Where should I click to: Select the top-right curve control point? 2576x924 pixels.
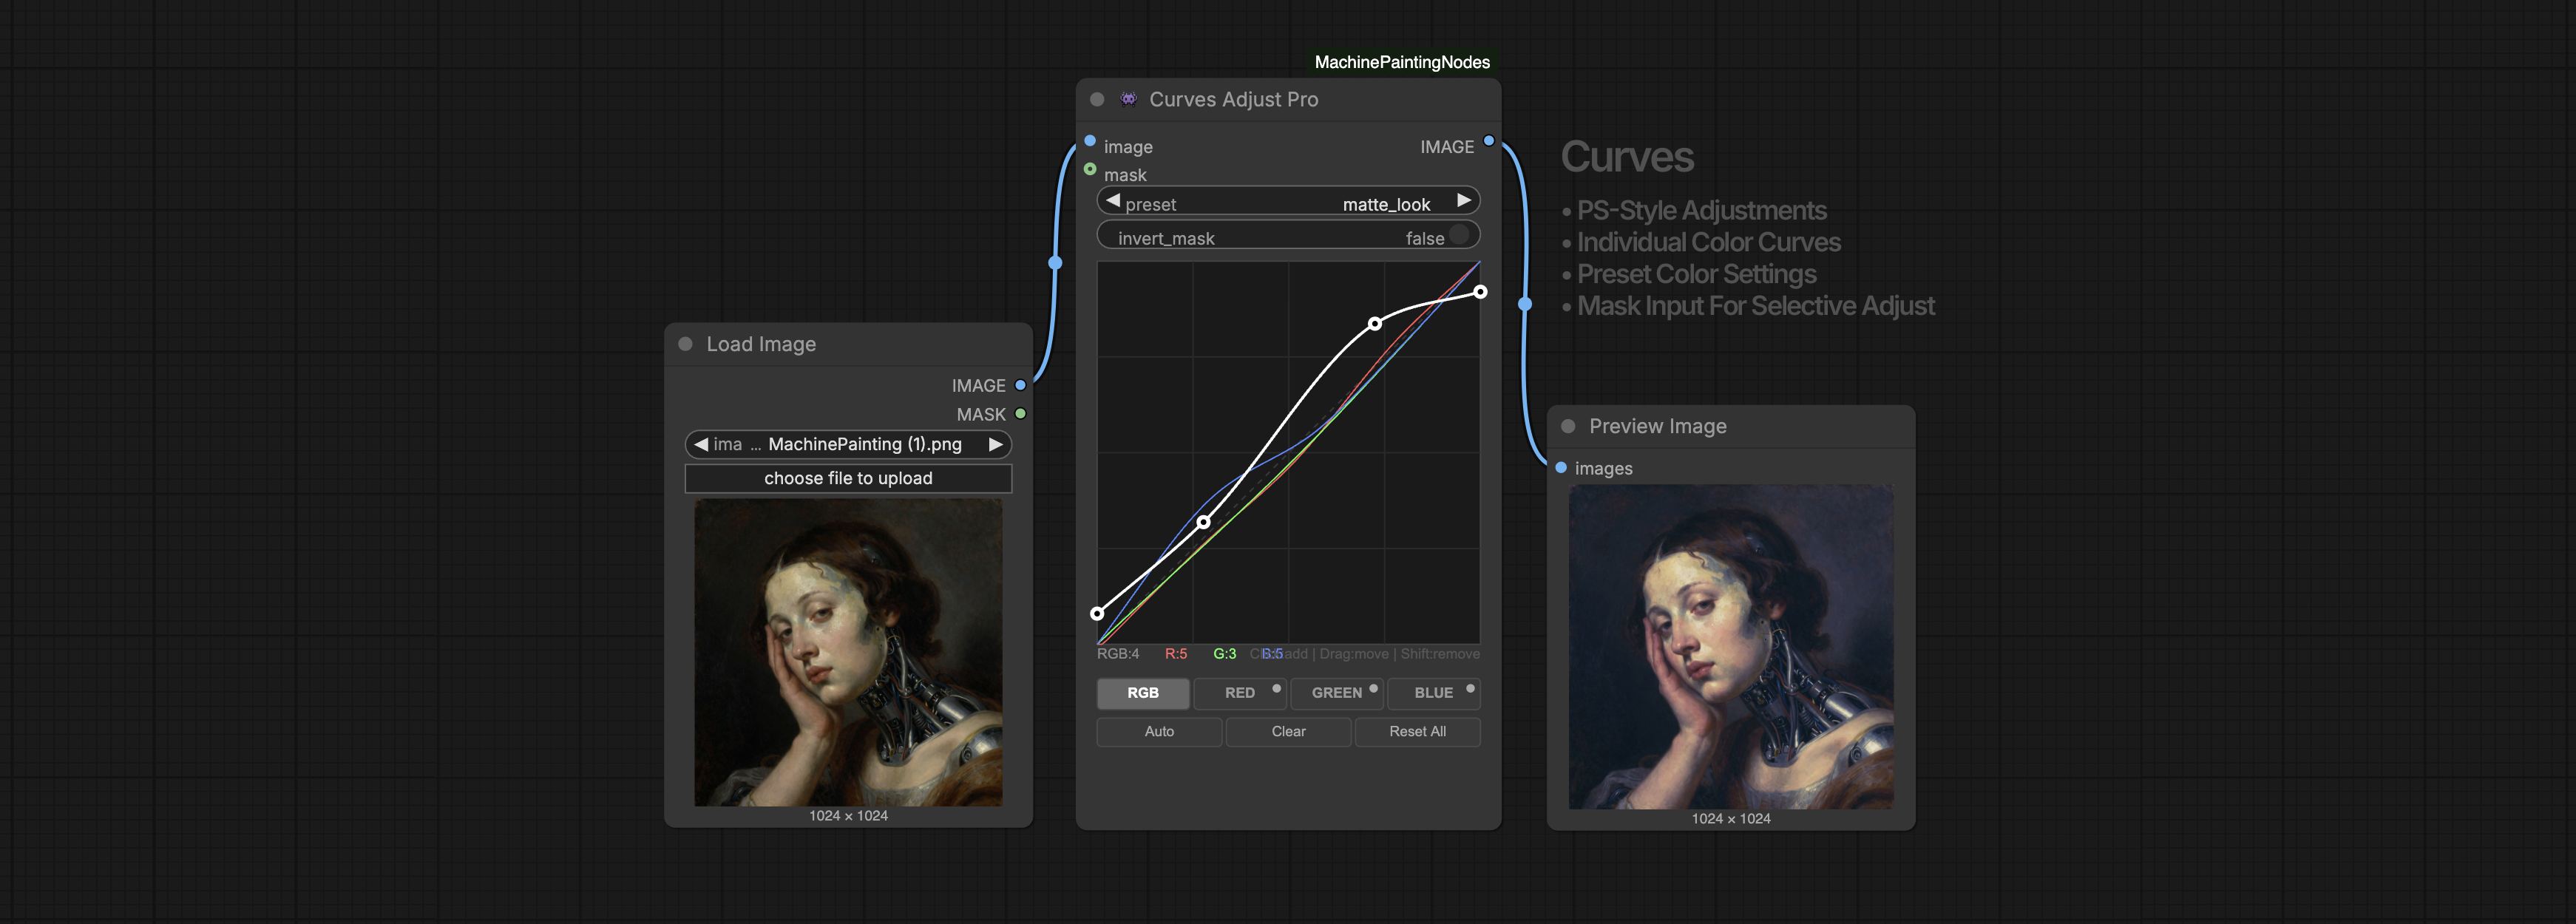click(x=1480, y=292)
